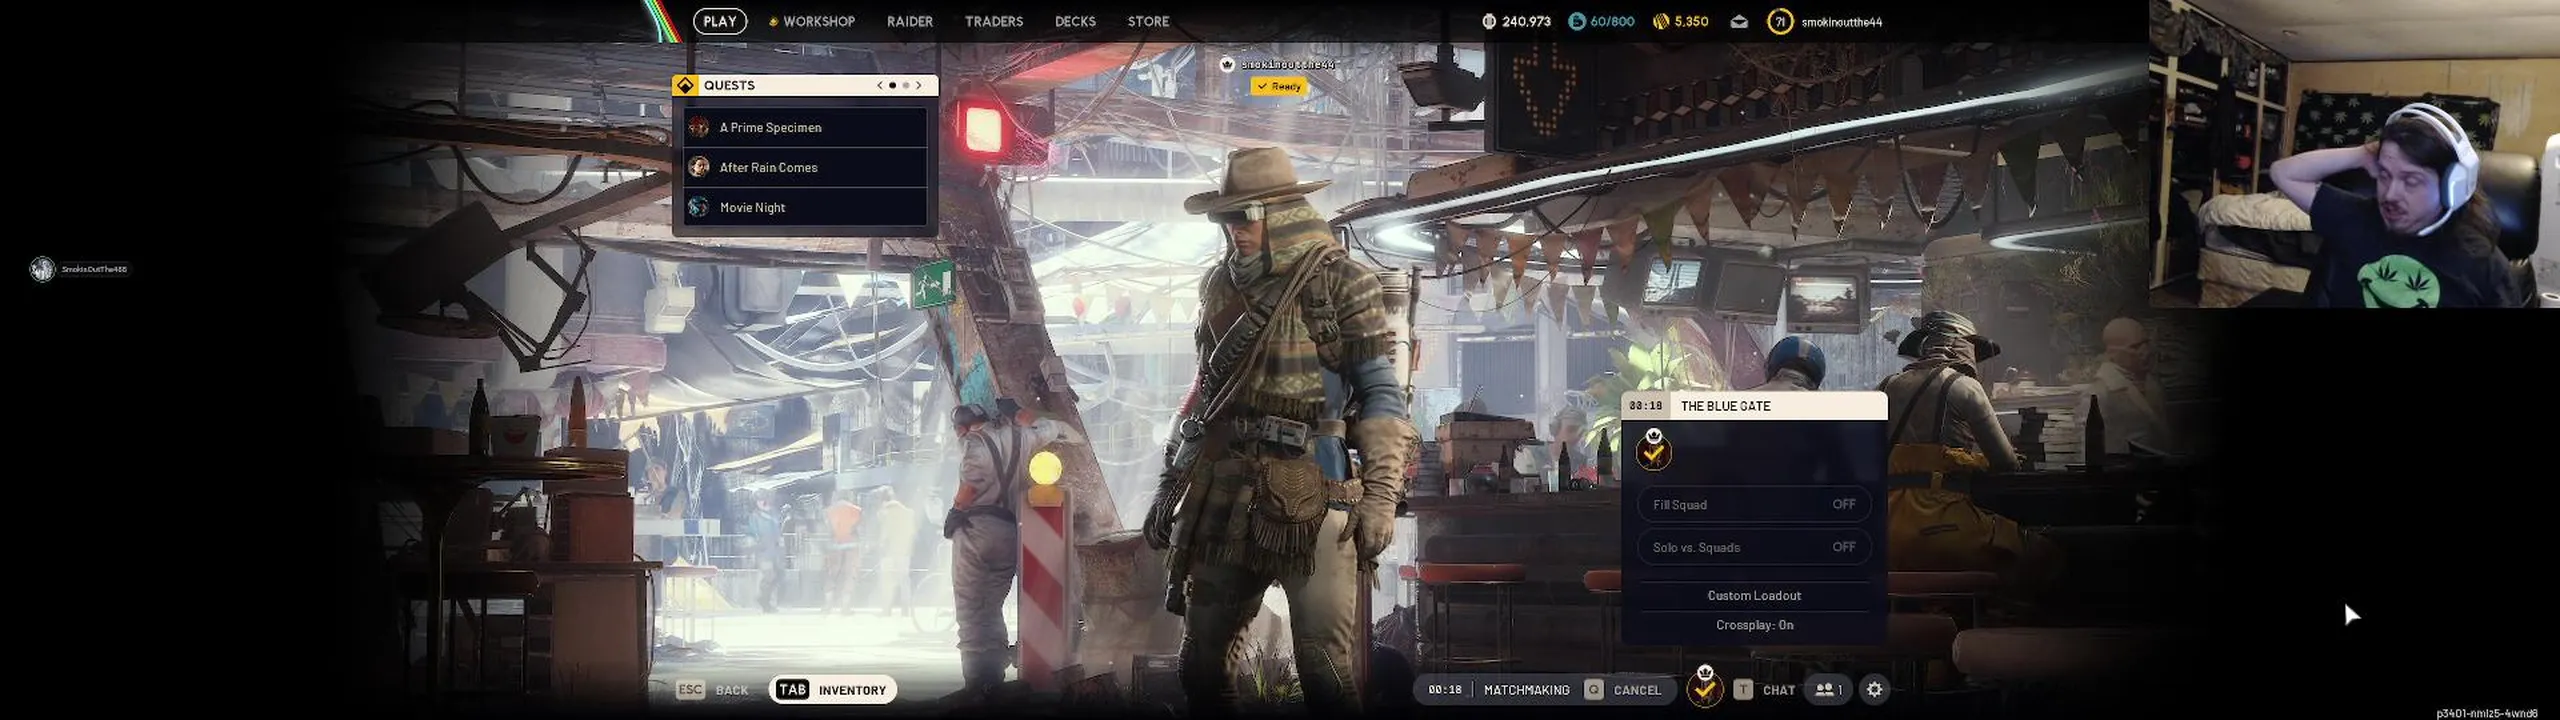The image size is (2560, 720).
Task: Open the mail inbox envelope icon
Action: (x=1739, y=21)
